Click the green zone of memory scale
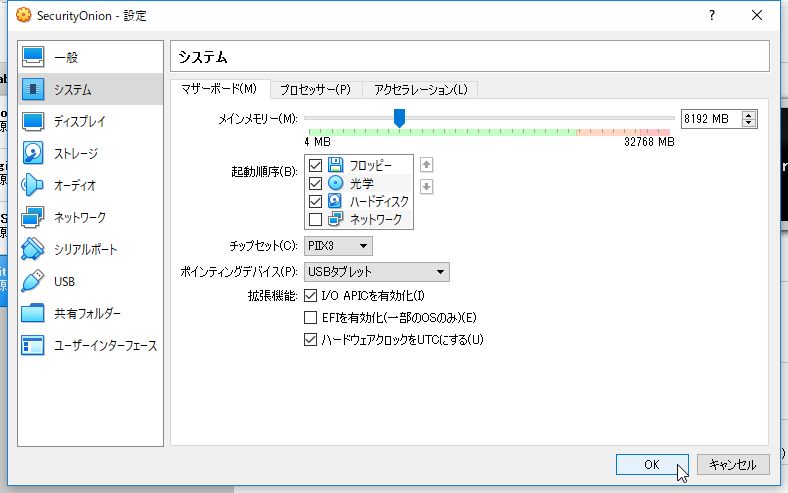This screenshot has width=788, height=493. click(x=442, y=132)
